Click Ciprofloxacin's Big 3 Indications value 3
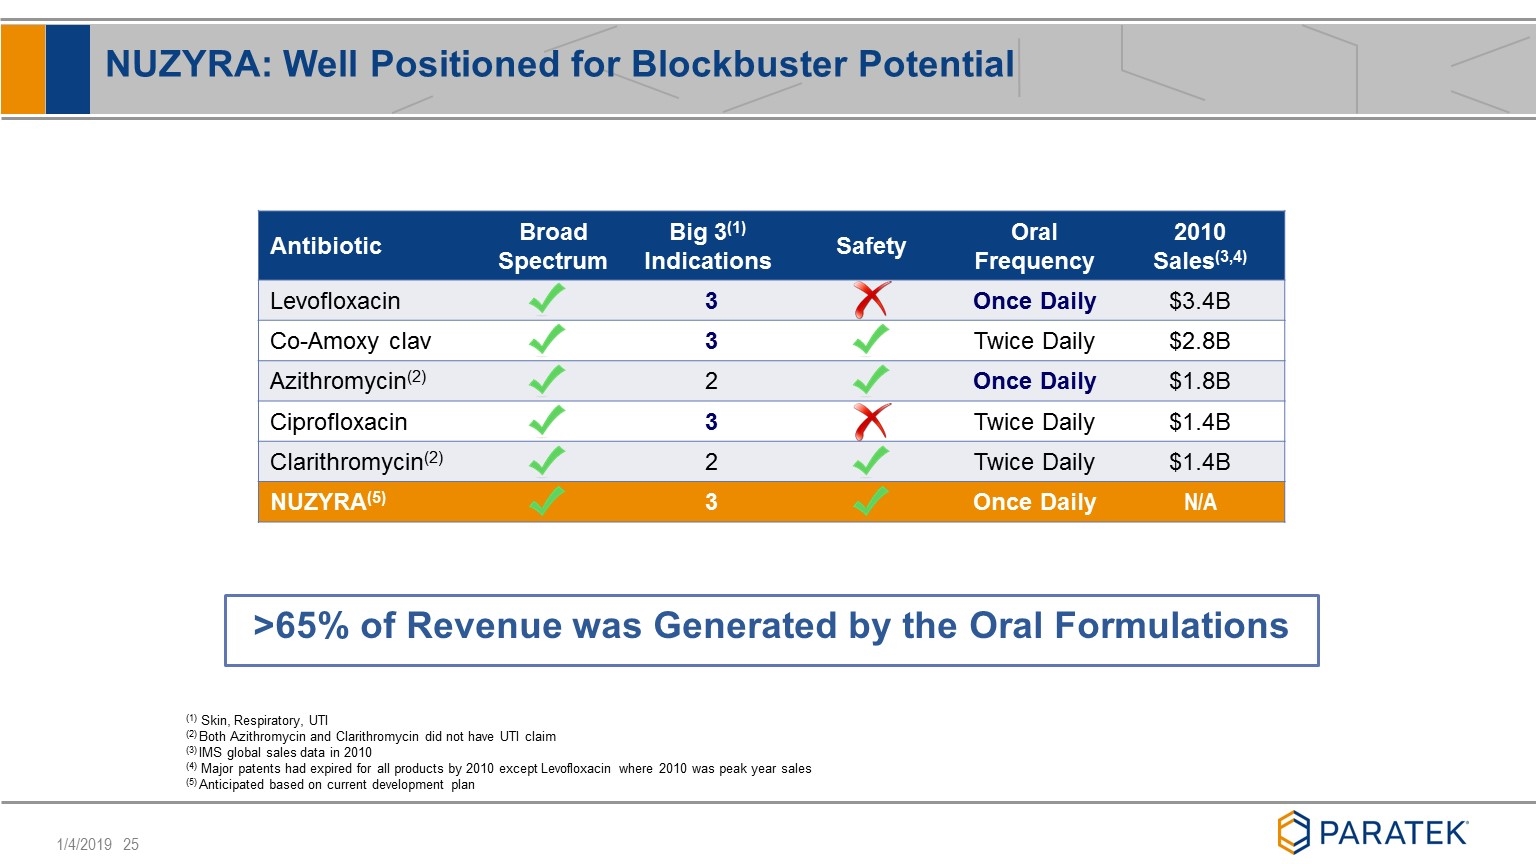Image resolution: width=1536 pixels, height=864 pixels. 711,422
